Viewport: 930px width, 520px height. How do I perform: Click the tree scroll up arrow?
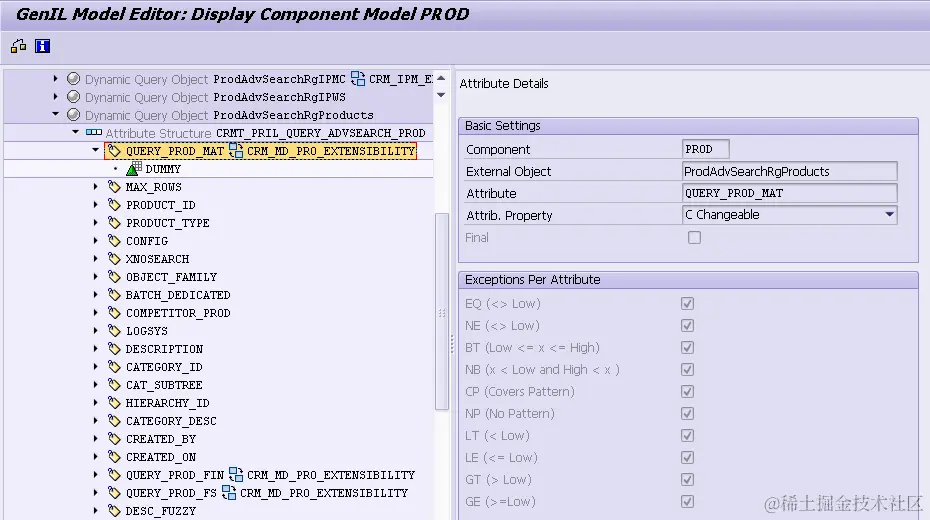tap(441, 78)
